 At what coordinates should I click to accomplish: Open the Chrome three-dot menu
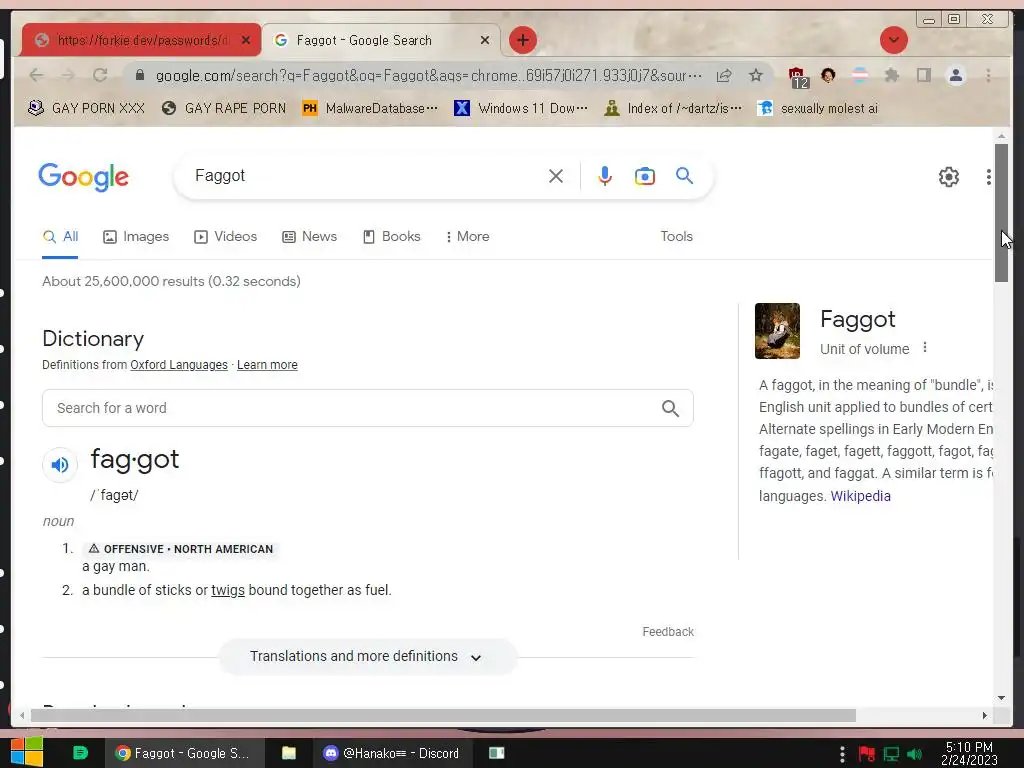pyautogui.click(x=988, y=75)
